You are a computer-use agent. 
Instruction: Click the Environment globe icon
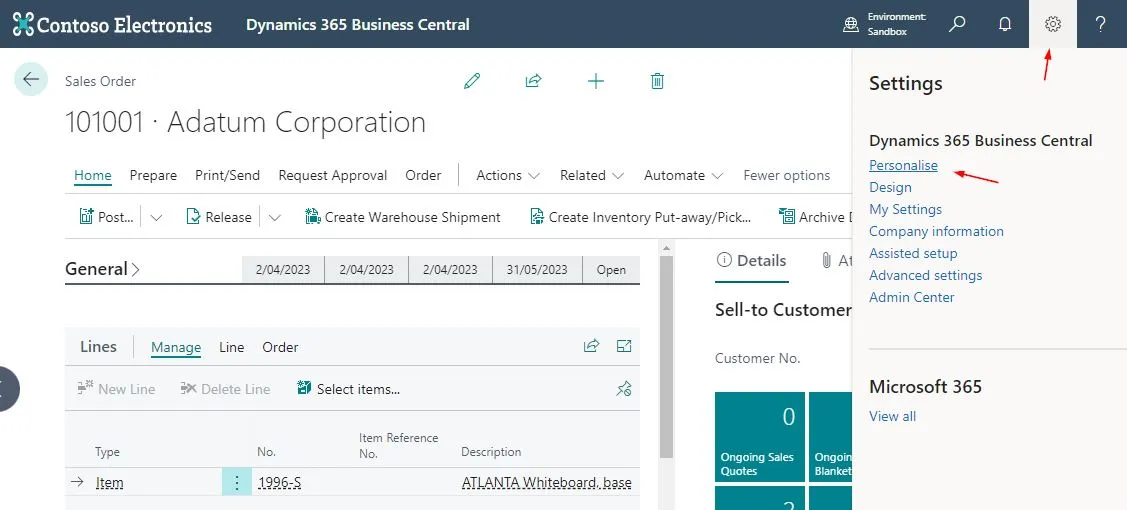[851, 24]
